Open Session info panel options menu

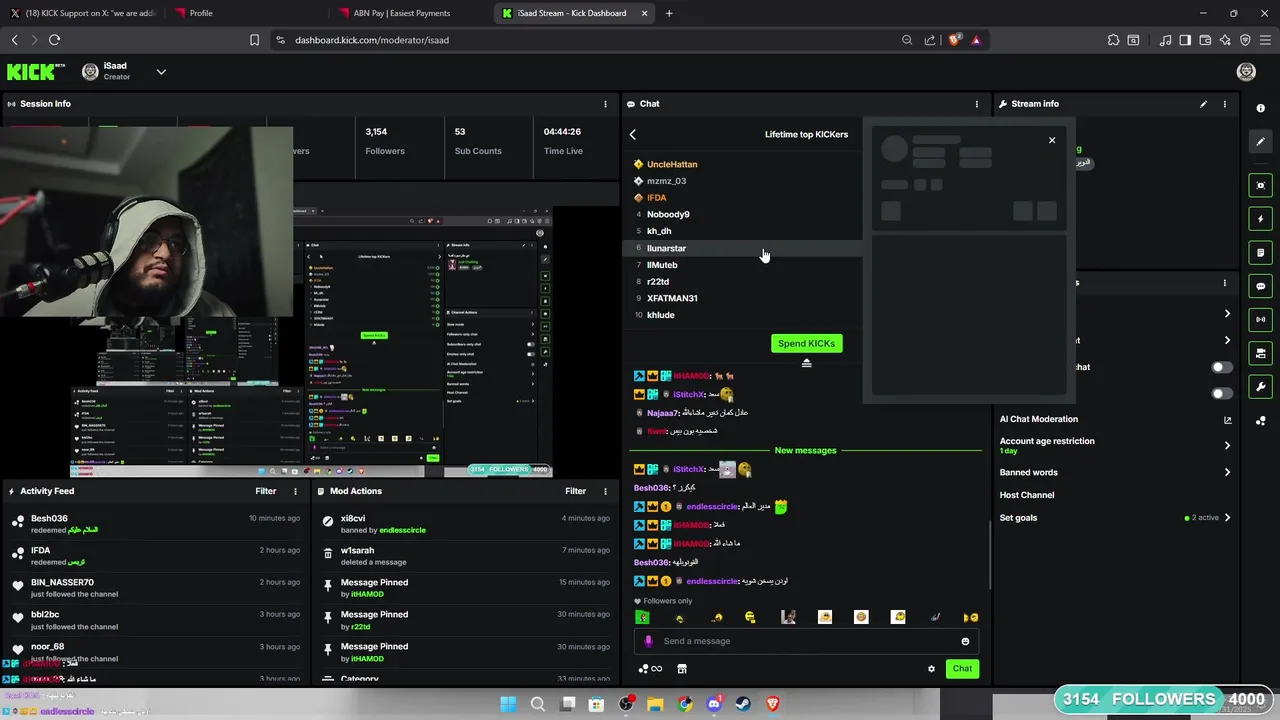click(605, 104)
